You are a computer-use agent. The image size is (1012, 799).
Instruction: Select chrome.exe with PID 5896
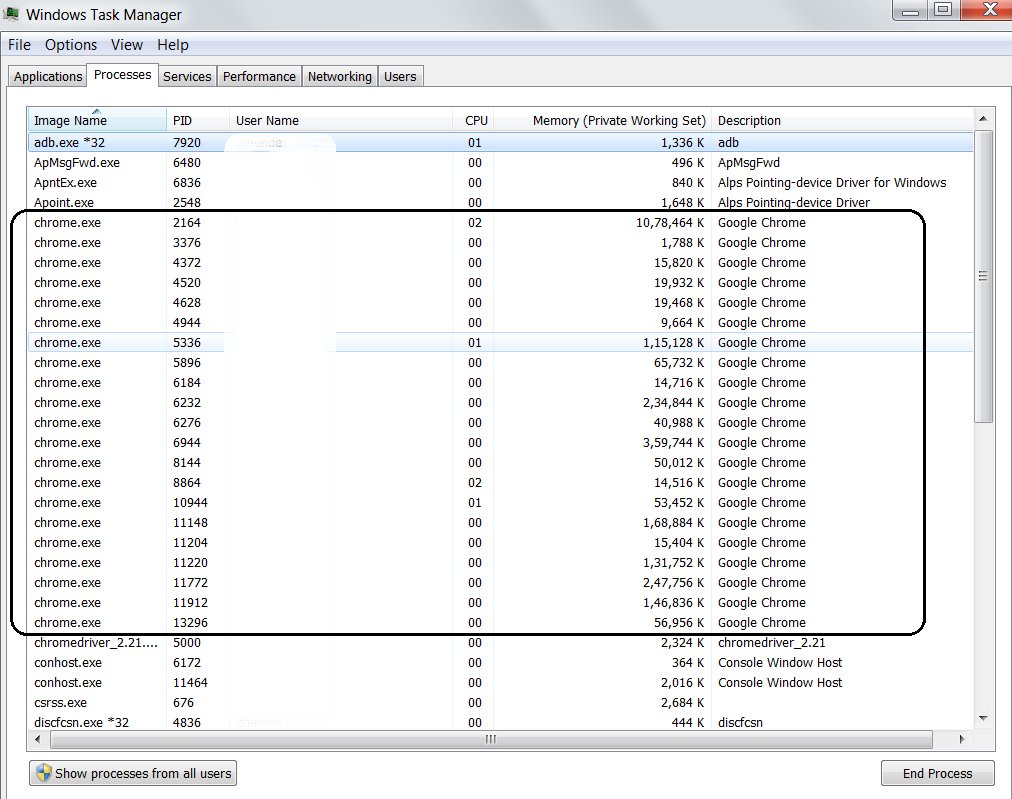click(500, 363)
